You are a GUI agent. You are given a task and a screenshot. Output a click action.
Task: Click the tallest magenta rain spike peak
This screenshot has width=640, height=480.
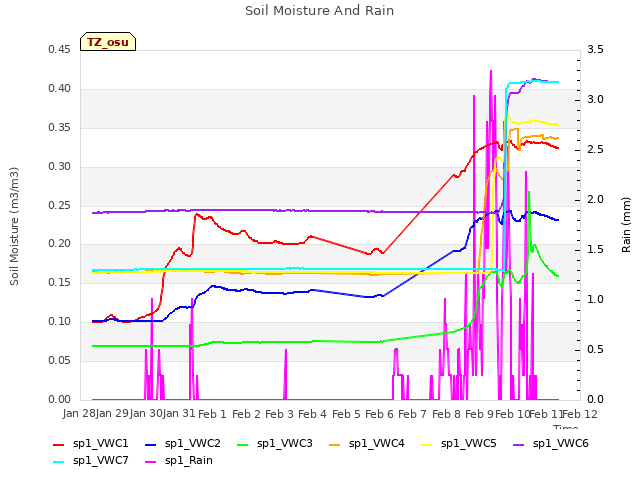click(491, 71)
